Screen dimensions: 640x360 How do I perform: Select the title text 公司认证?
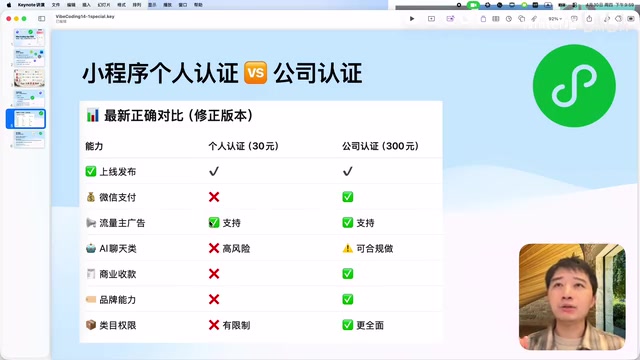pos(318,73)
